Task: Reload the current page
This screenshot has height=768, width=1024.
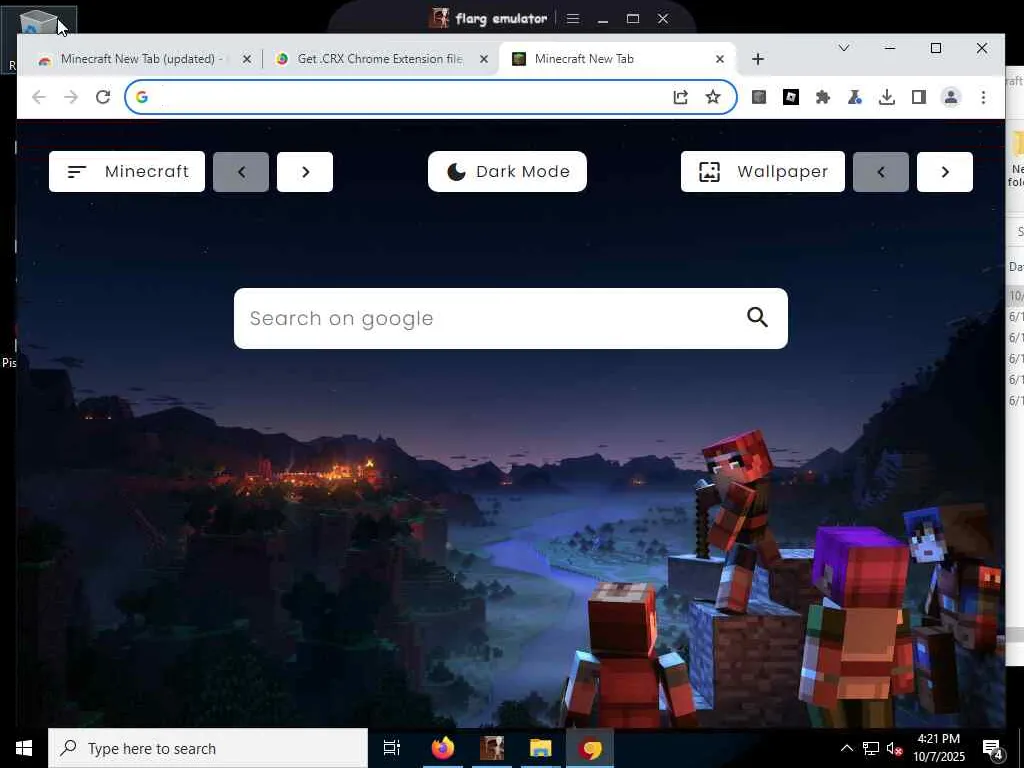Action: (103, 97)
